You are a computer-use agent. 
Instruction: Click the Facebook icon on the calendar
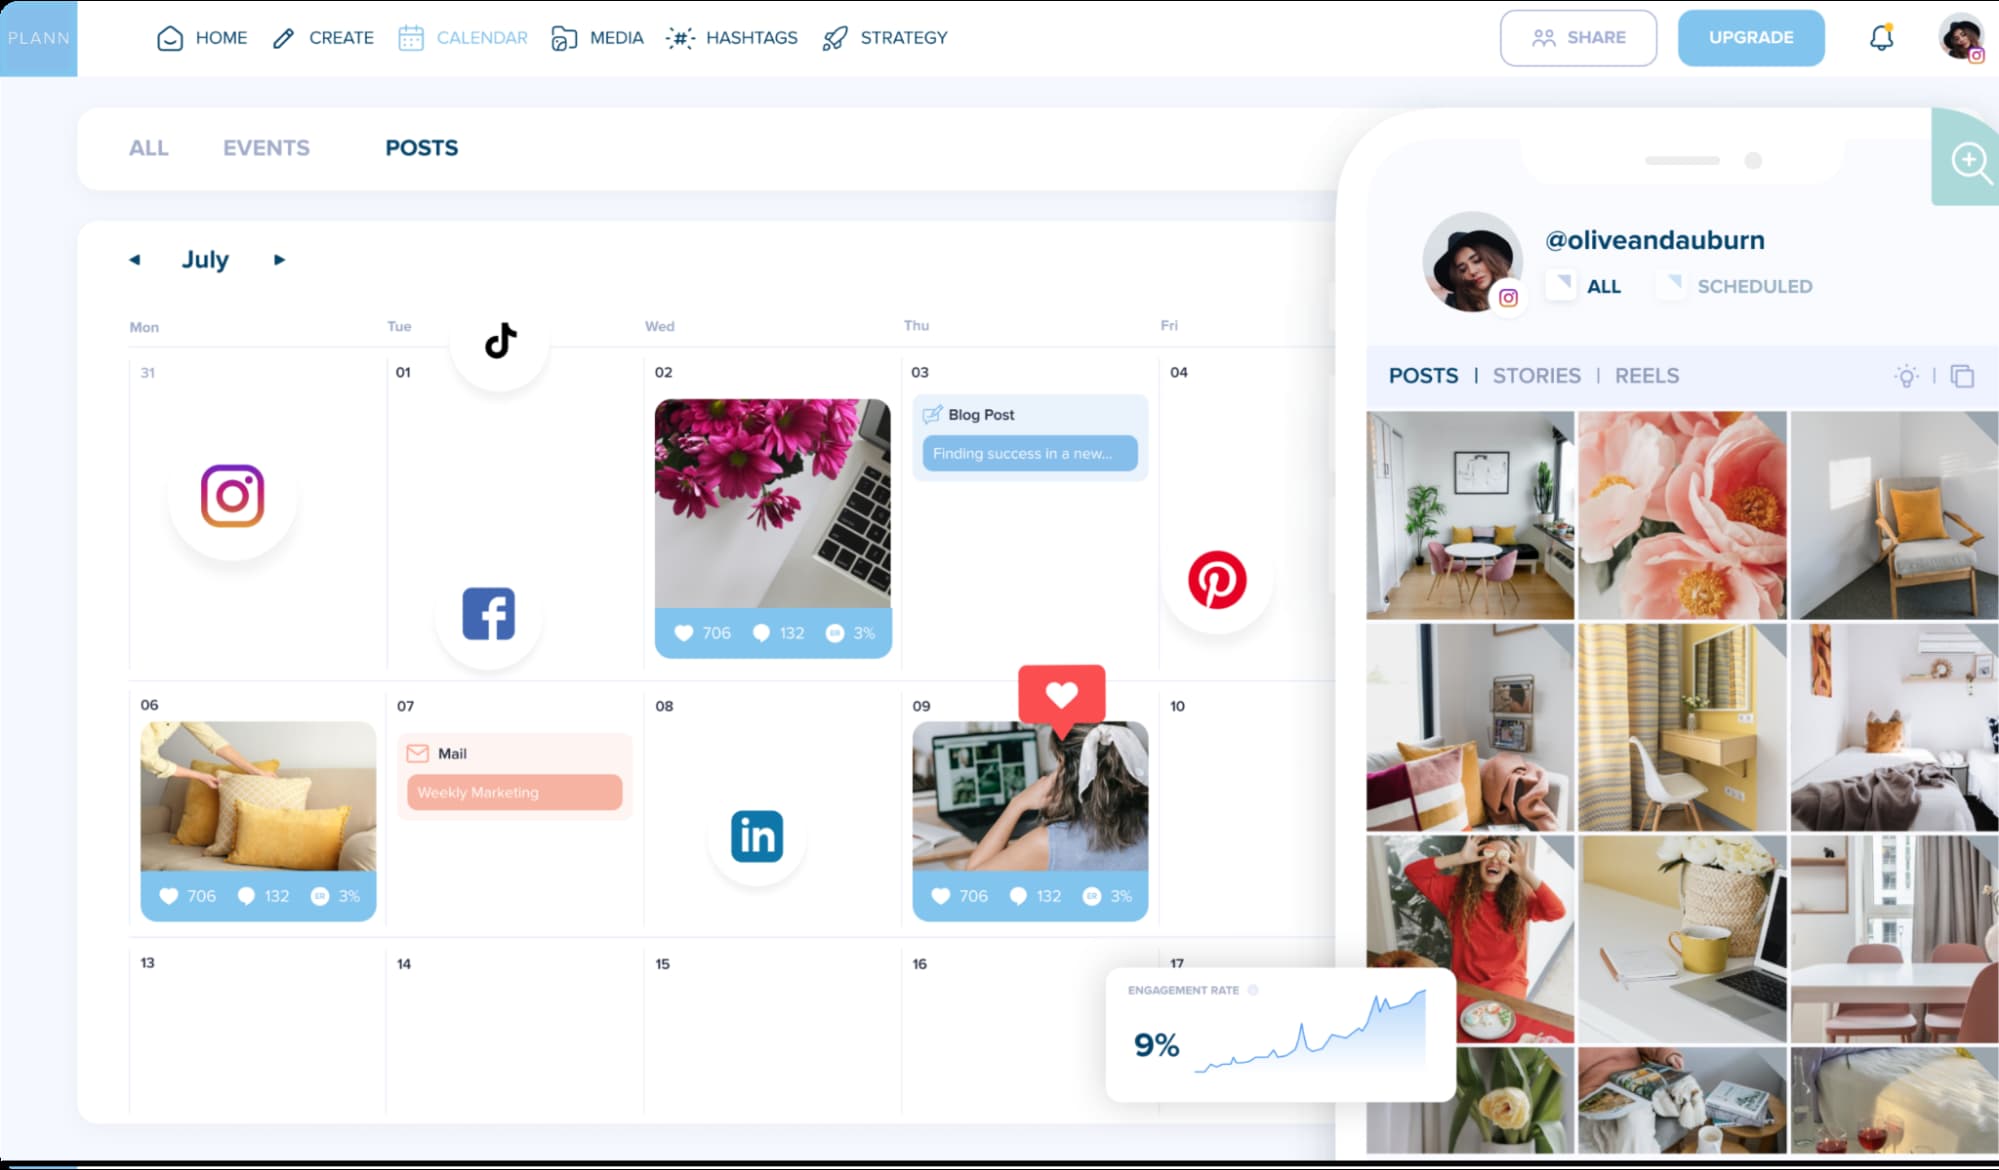488,614
